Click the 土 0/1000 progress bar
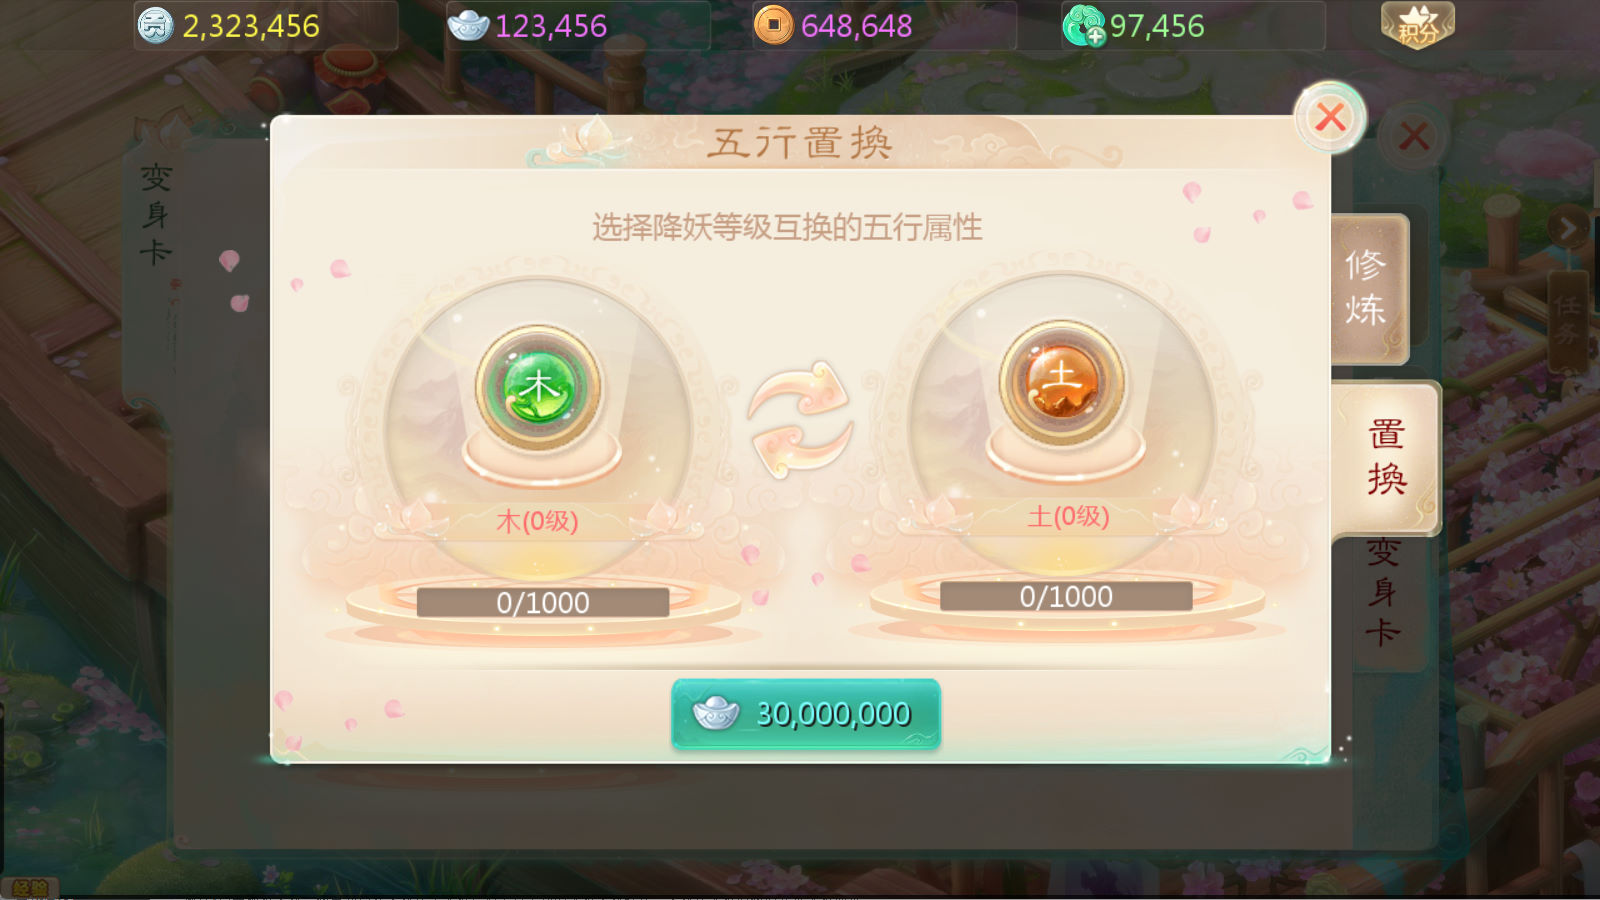The width and height of the screenshot is (1600, 900). pos(1066,596)
